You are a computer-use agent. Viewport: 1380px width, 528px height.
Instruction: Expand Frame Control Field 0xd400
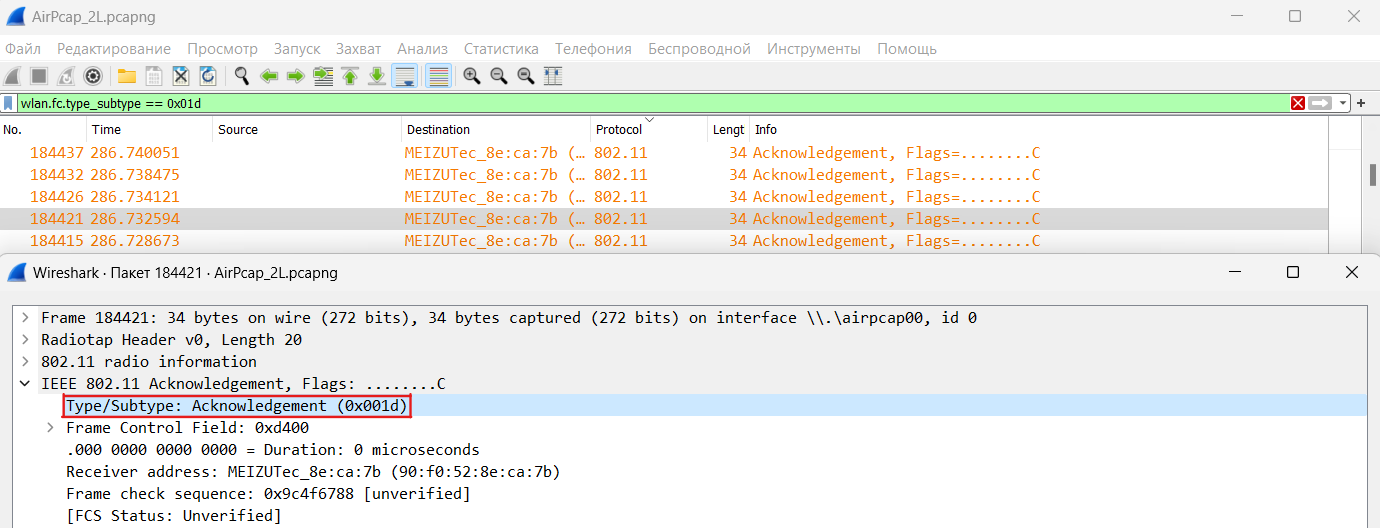pos(50,428)
